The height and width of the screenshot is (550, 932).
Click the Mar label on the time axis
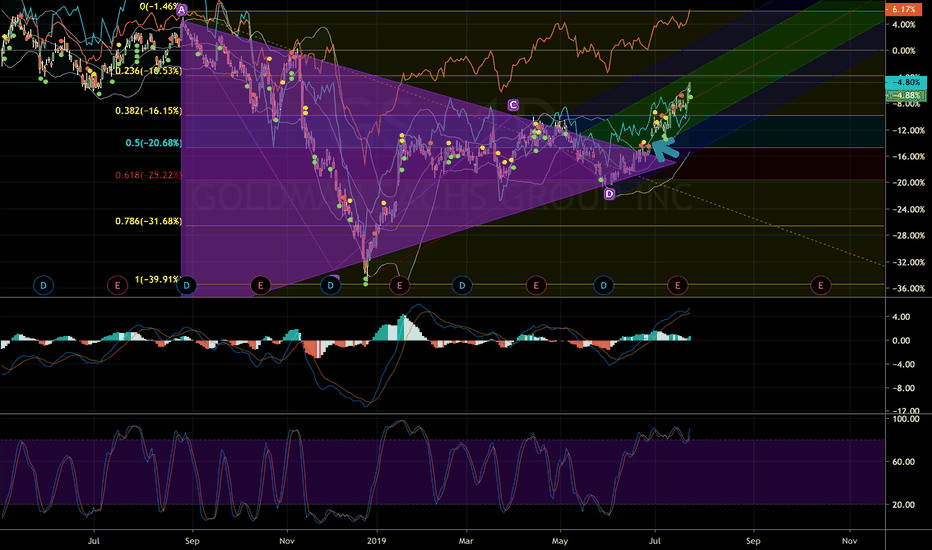pos(465,541)
